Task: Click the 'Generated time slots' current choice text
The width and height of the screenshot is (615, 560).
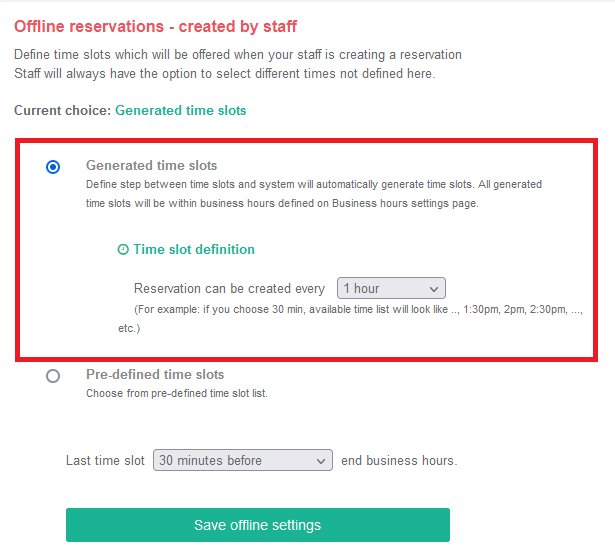Action: tap(180, 111)
